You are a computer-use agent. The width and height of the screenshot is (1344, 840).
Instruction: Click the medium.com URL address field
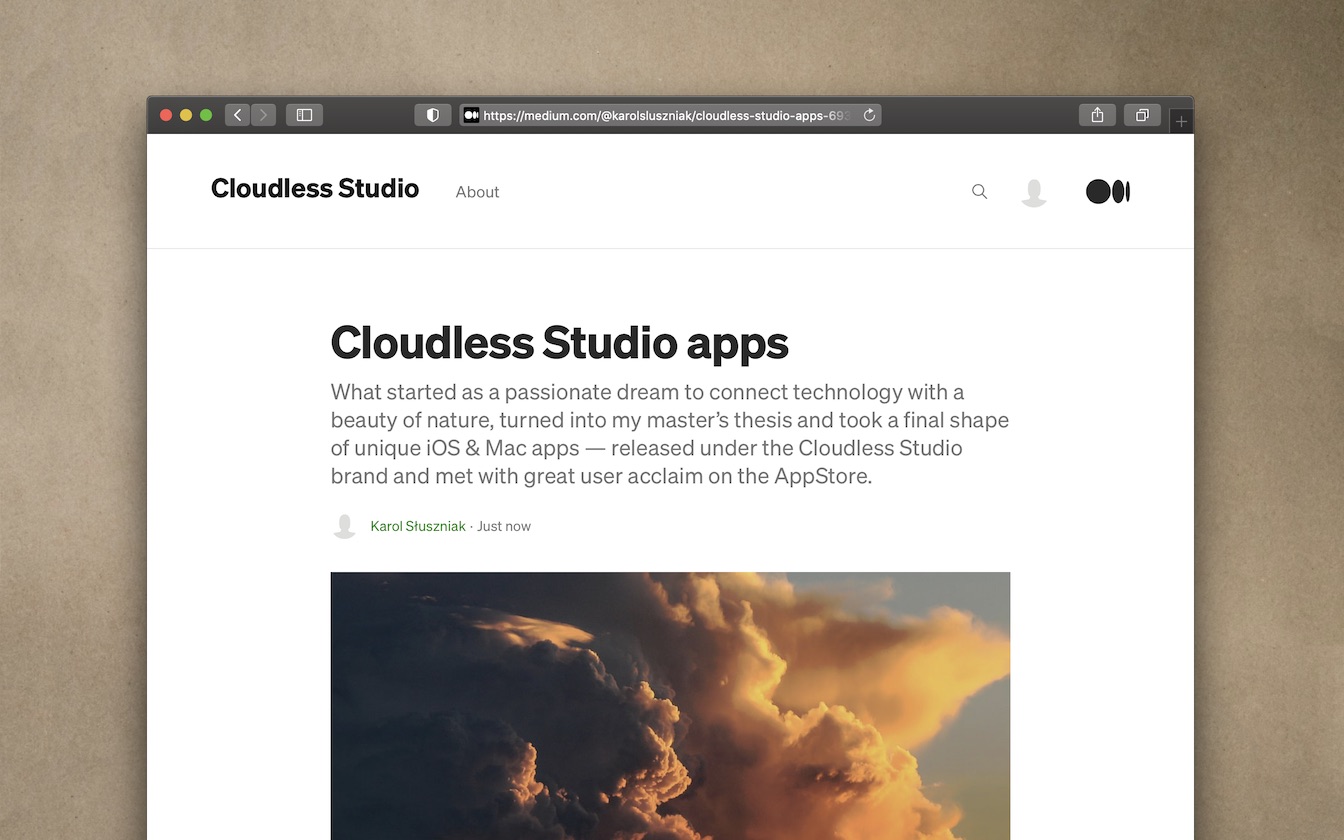click(x=670, y=115)
